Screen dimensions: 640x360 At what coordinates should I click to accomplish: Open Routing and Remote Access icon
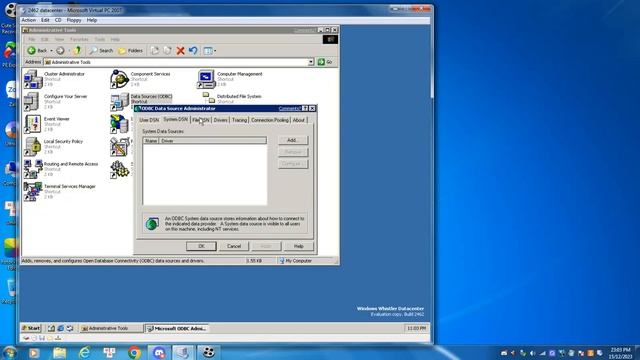pyautogui.click(x=33, y=169)
